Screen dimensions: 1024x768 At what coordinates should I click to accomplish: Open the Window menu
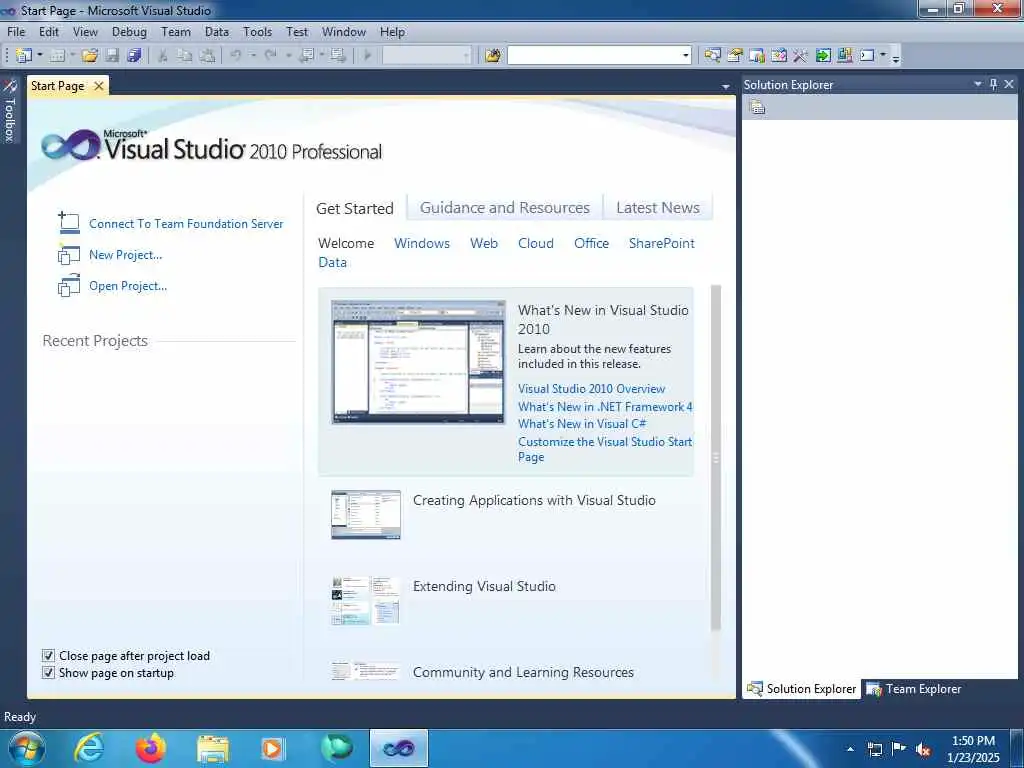[344, 32]
